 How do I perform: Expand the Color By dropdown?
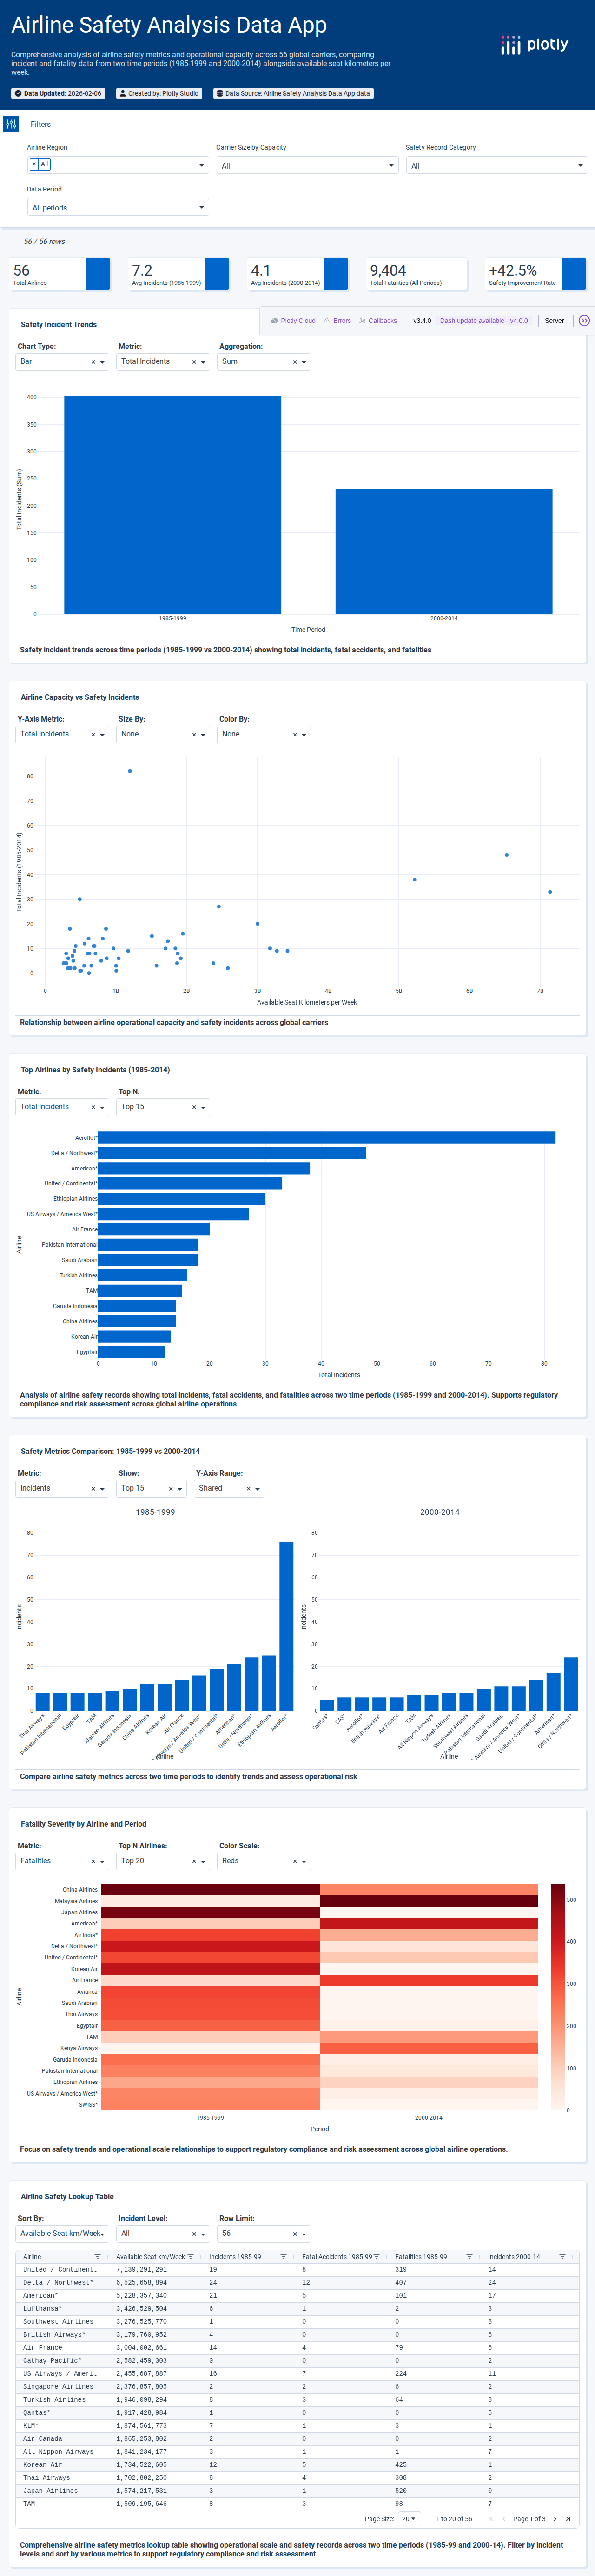304,735
